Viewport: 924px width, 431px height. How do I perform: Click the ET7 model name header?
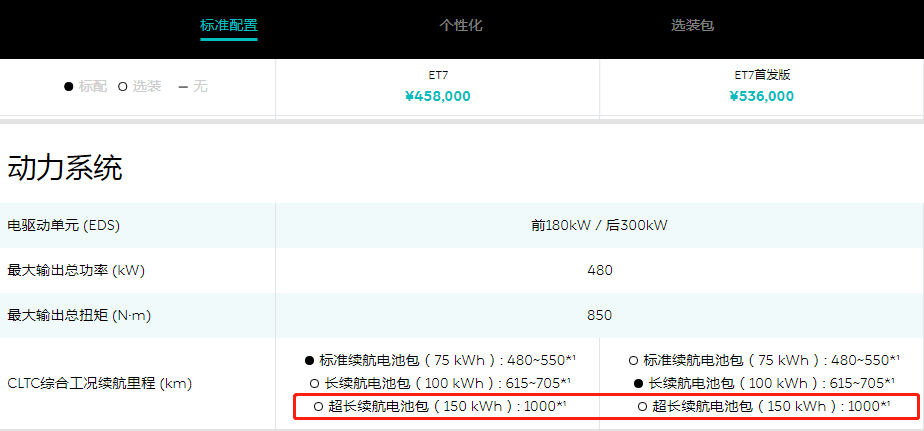[x=438, y=75]
